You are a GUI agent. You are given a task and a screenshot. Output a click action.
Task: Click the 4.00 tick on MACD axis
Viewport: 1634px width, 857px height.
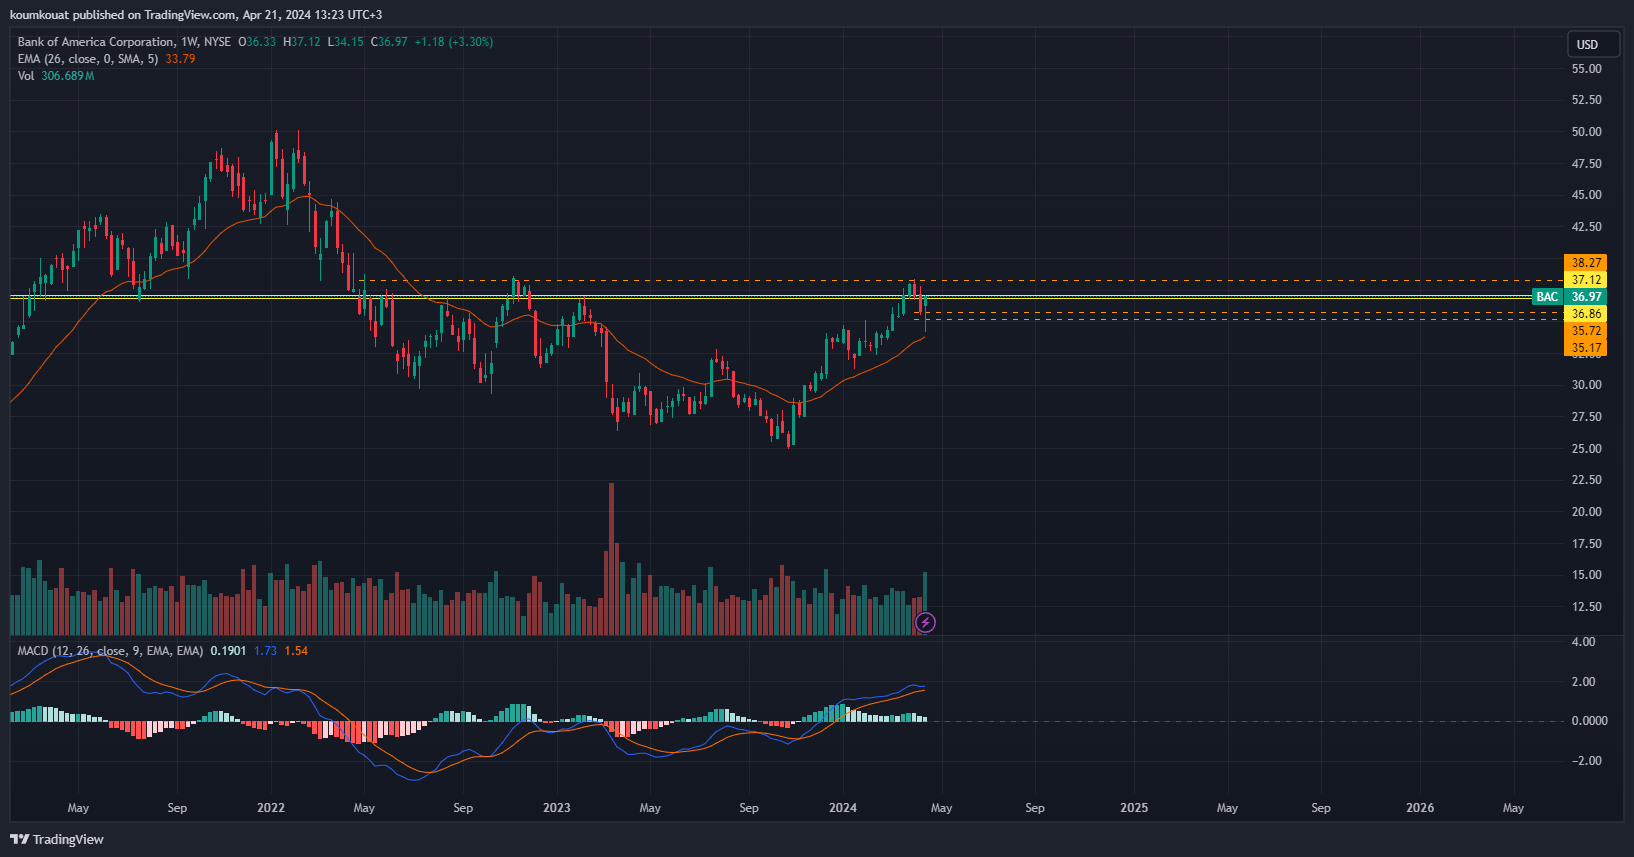1583,642
